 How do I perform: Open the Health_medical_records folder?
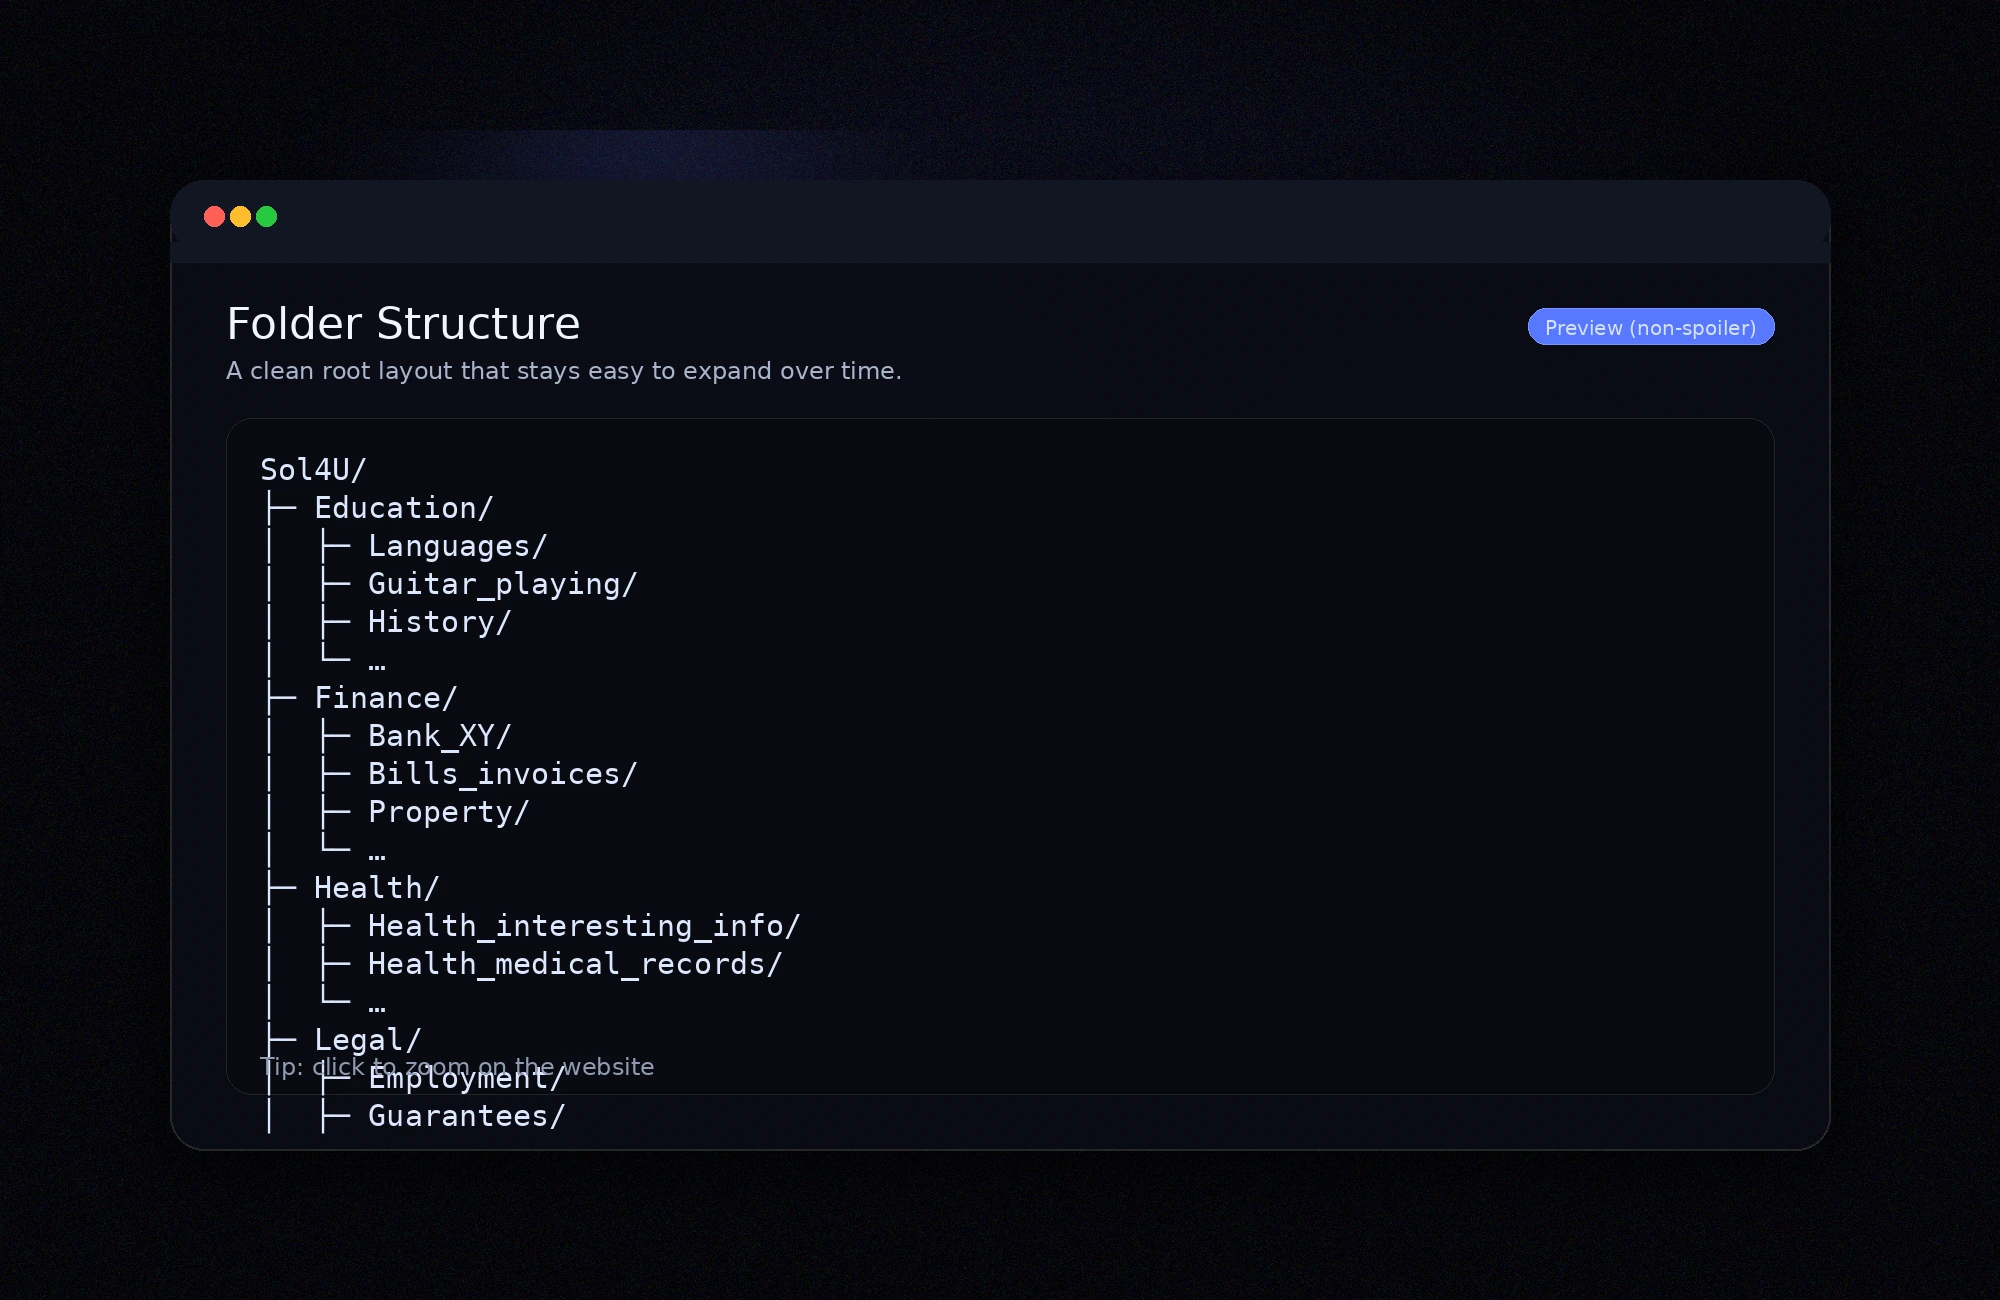(574, 964)
